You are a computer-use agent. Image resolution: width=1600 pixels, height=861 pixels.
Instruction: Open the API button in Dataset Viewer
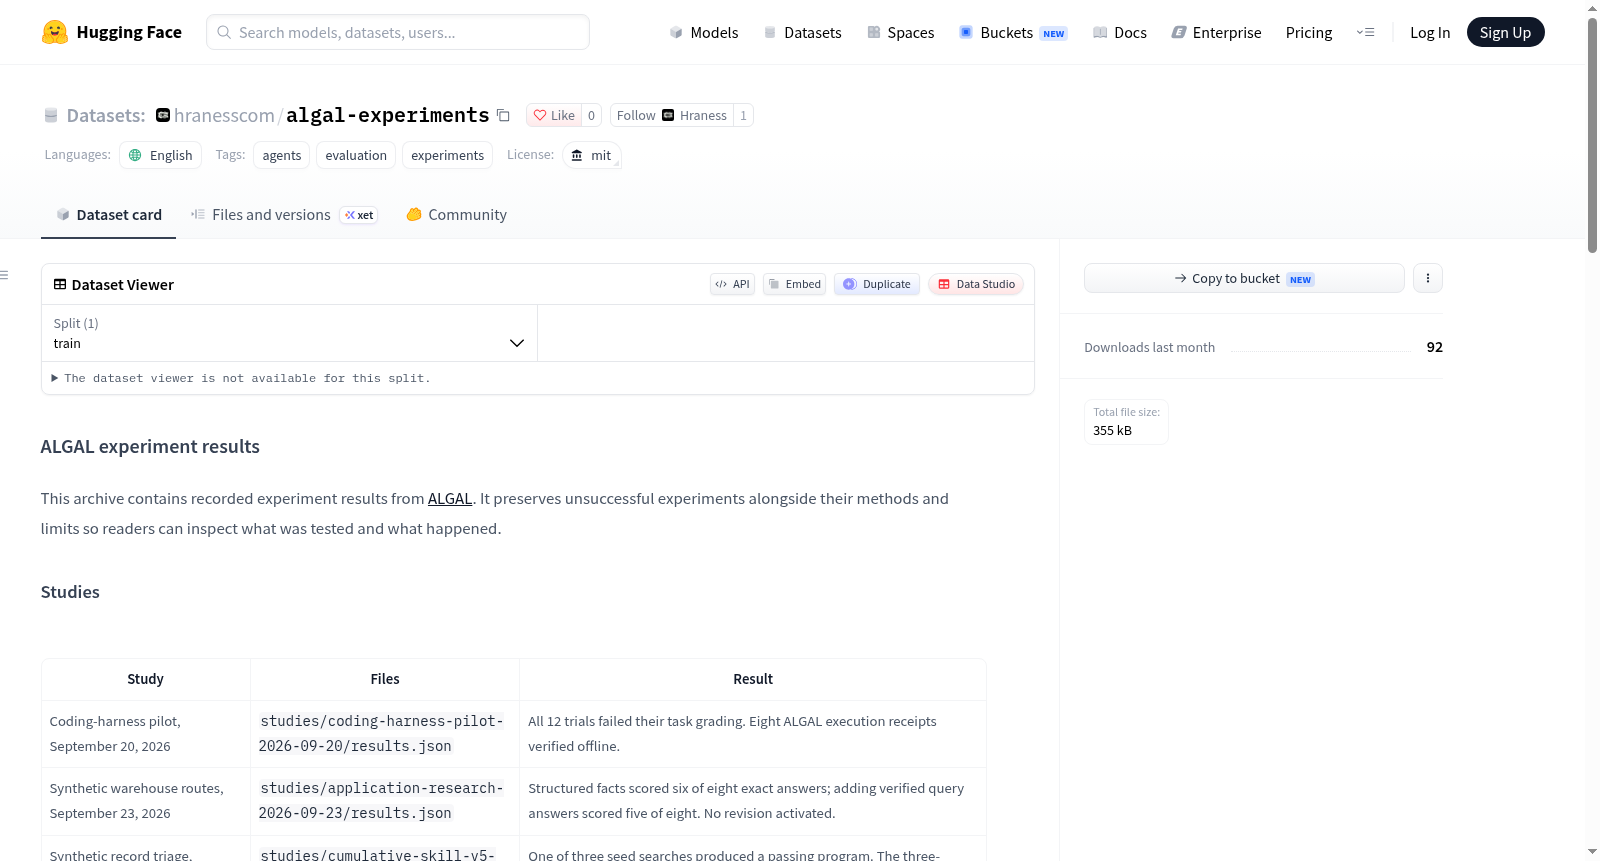pyautogui.click(x=732, y=284)
